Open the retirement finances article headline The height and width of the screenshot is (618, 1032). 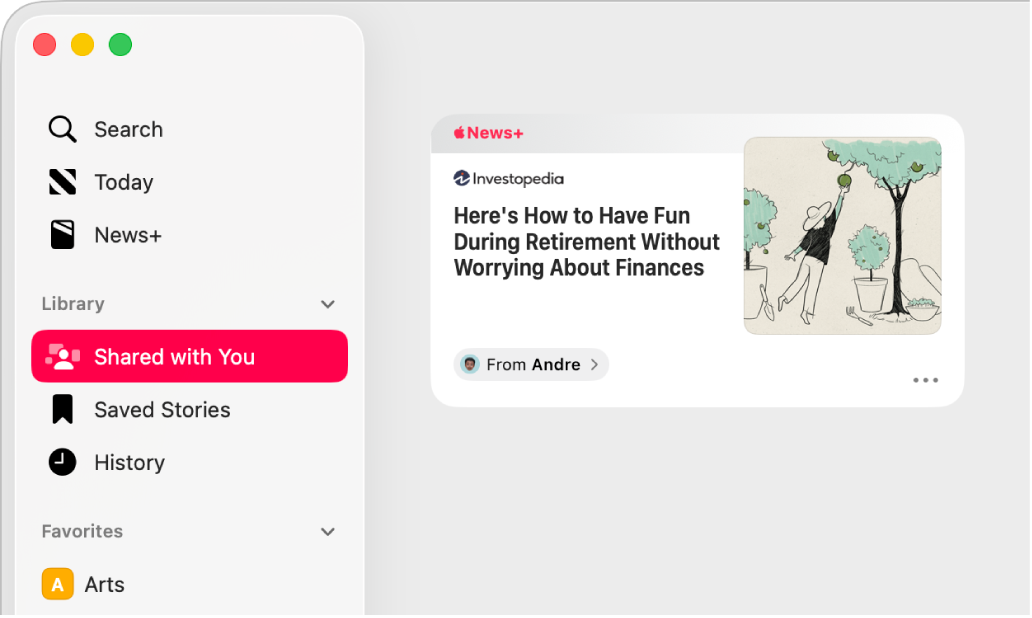(x=586, y=242)
